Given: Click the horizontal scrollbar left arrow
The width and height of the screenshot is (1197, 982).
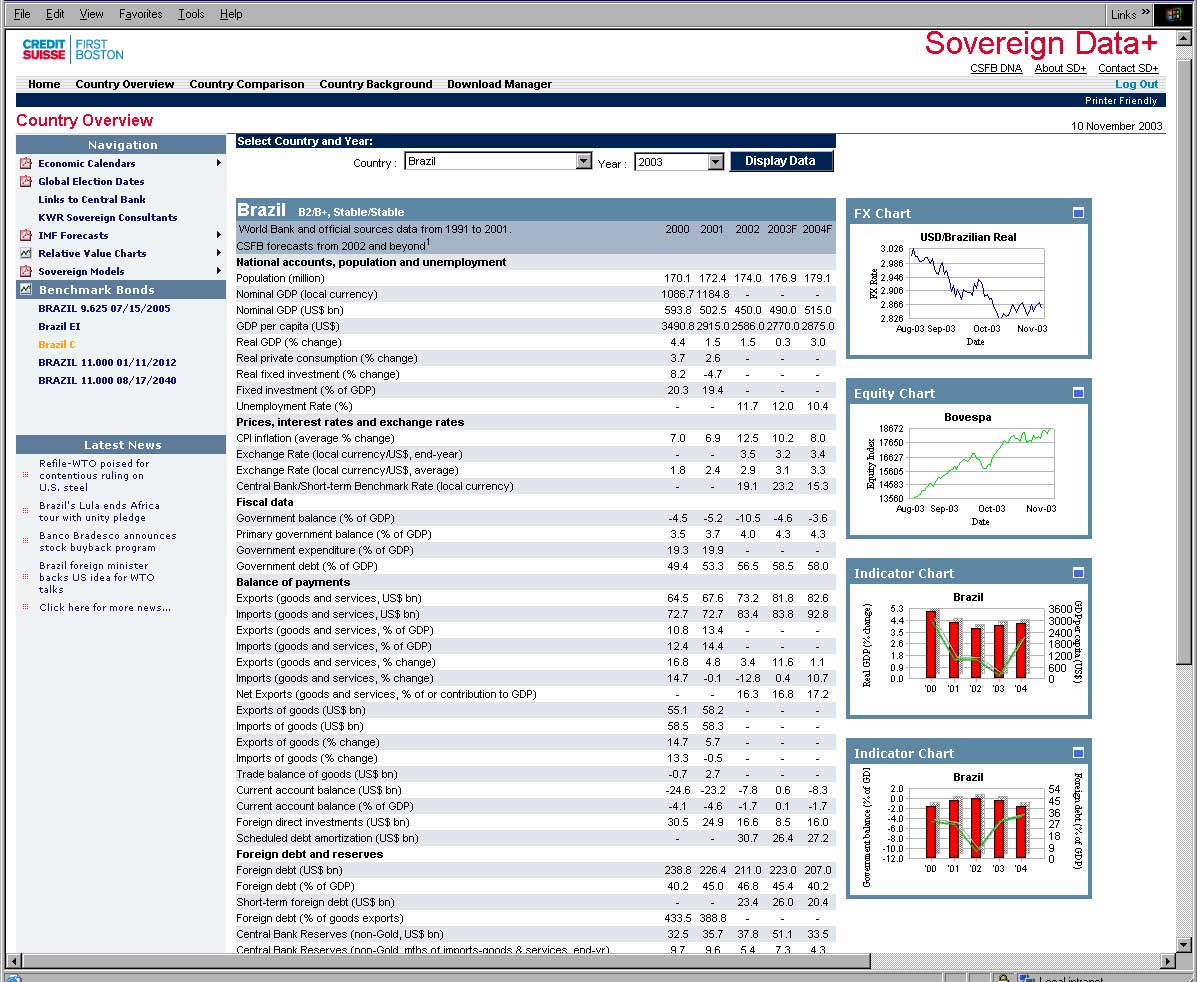Looking at the screenshot, I should 13,961.
